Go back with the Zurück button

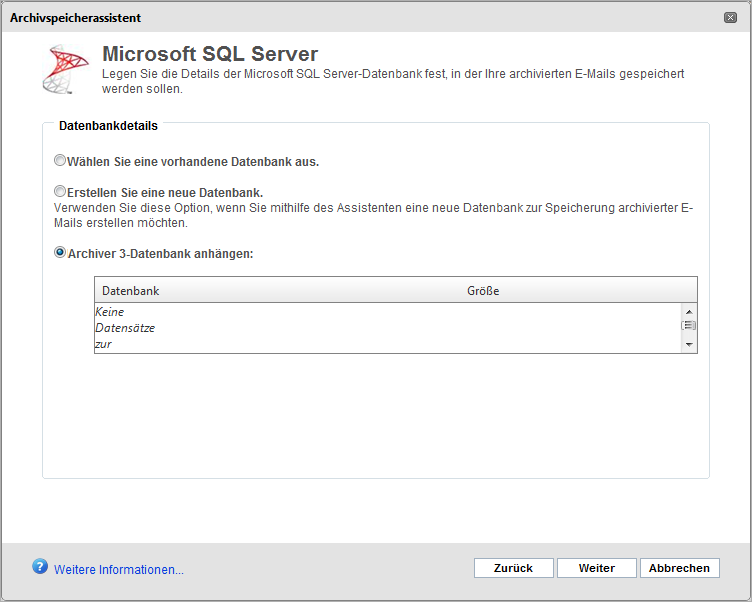tap(514, 568)
